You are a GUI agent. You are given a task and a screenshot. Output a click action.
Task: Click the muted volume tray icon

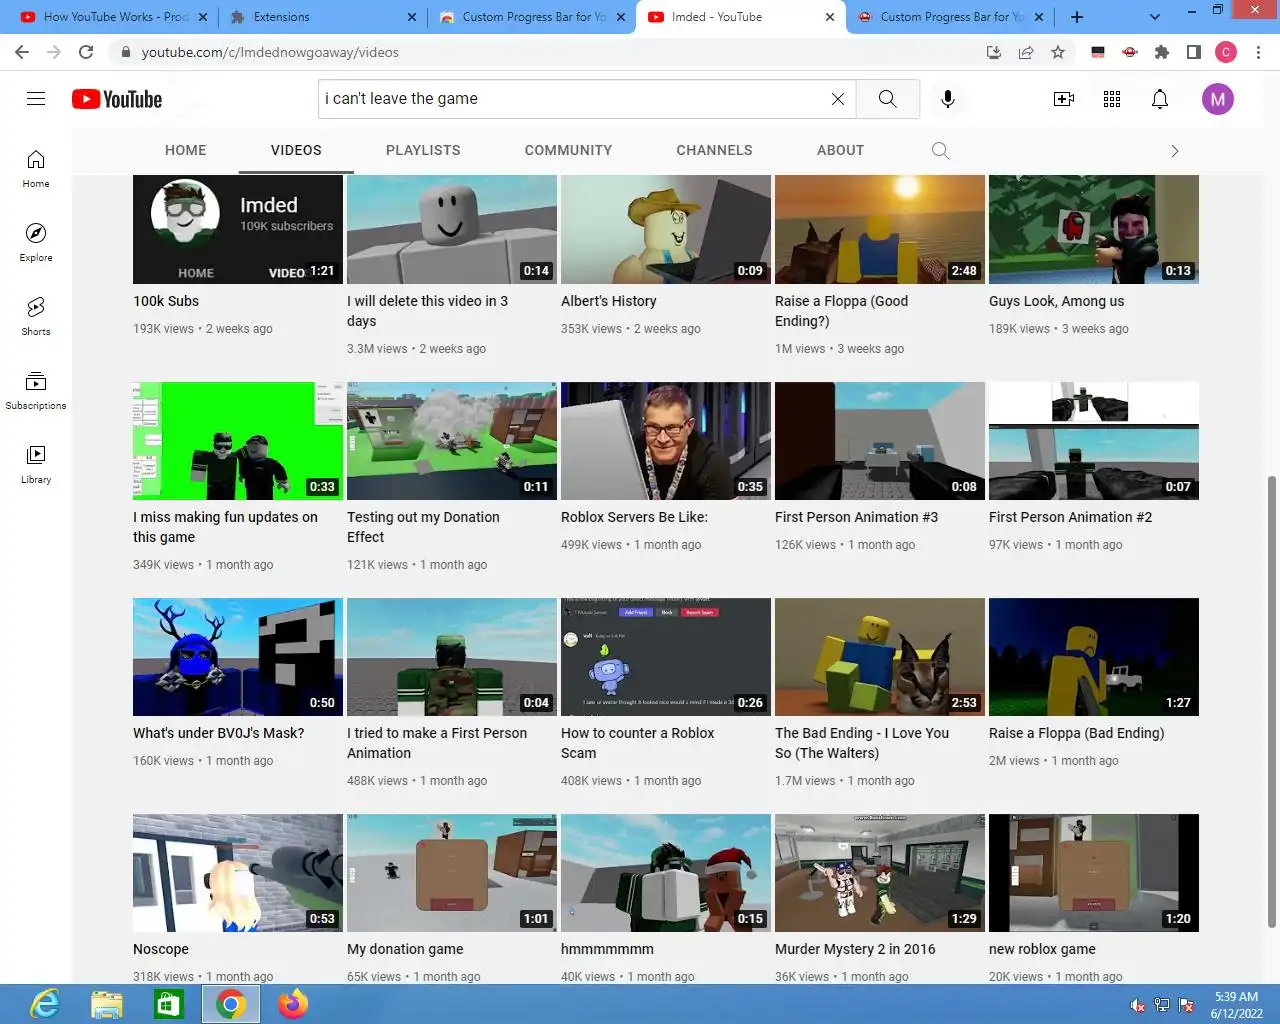point(1138,1005)
